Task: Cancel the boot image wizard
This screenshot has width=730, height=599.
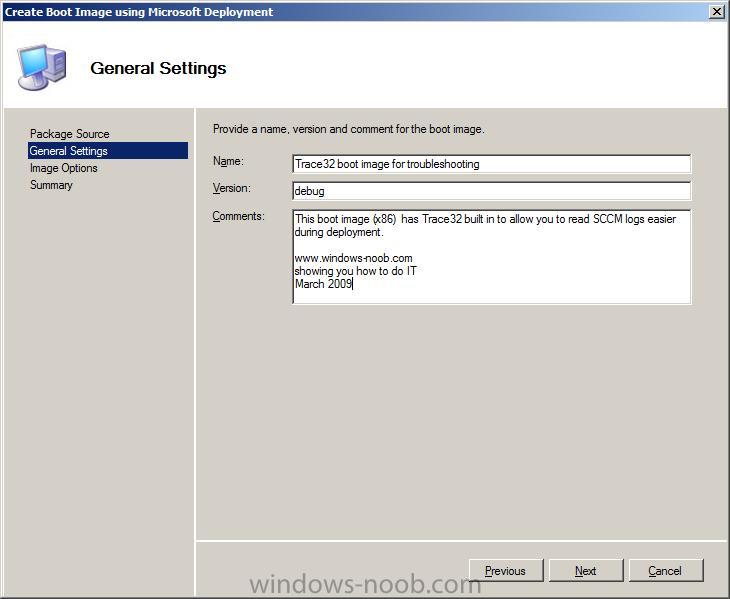Action: pos(665,571)
